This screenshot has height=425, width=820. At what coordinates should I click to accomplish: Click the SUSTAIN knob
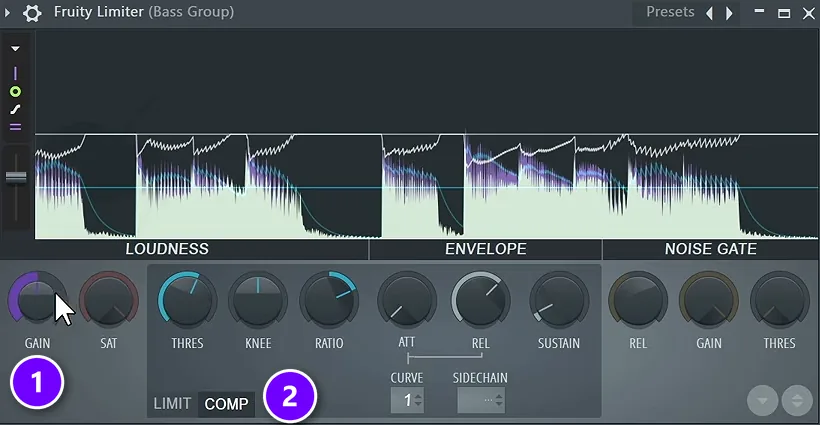click(559, 300)
